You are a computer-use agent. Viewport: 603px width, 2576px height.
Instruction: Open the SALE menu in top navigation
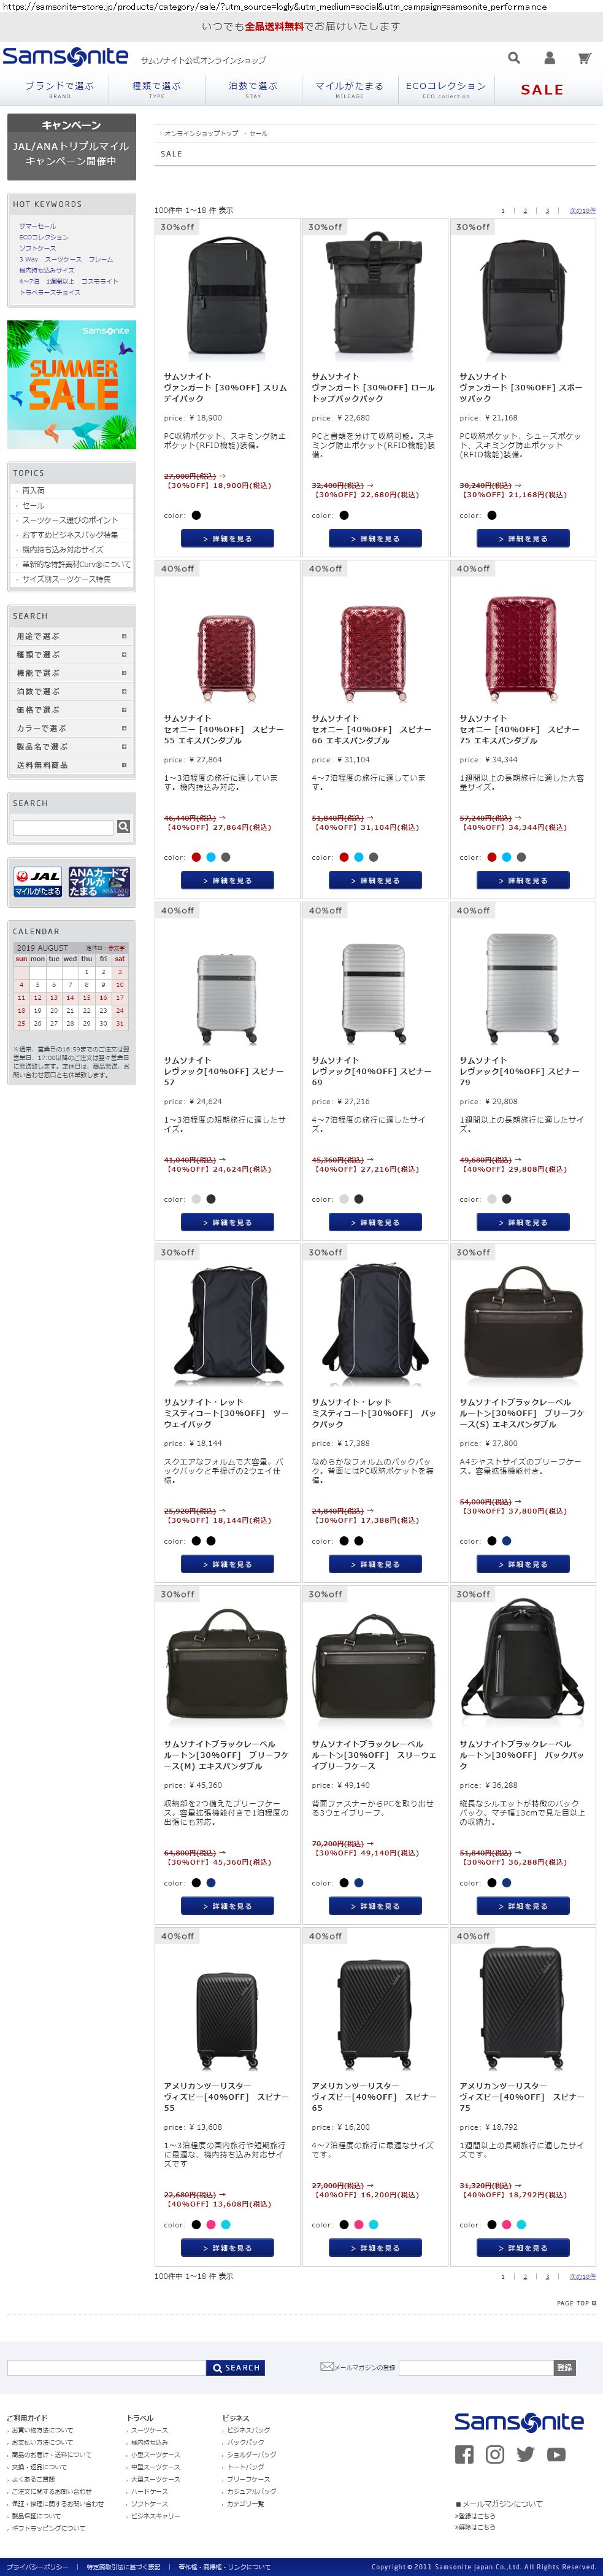(x=542, y=90)
